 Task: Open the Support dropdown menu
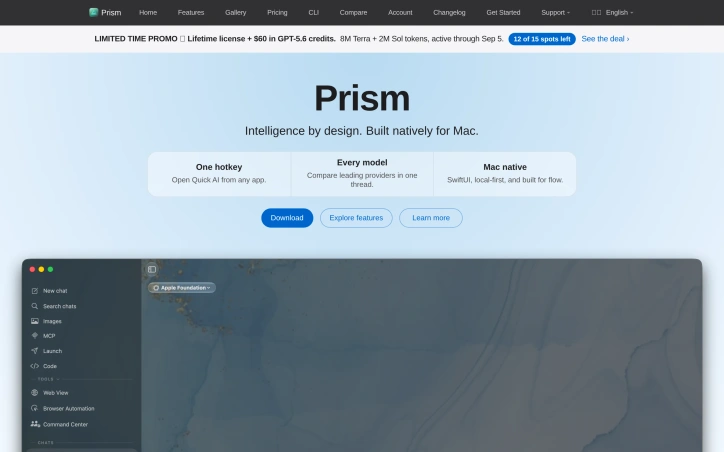[555, 12]
